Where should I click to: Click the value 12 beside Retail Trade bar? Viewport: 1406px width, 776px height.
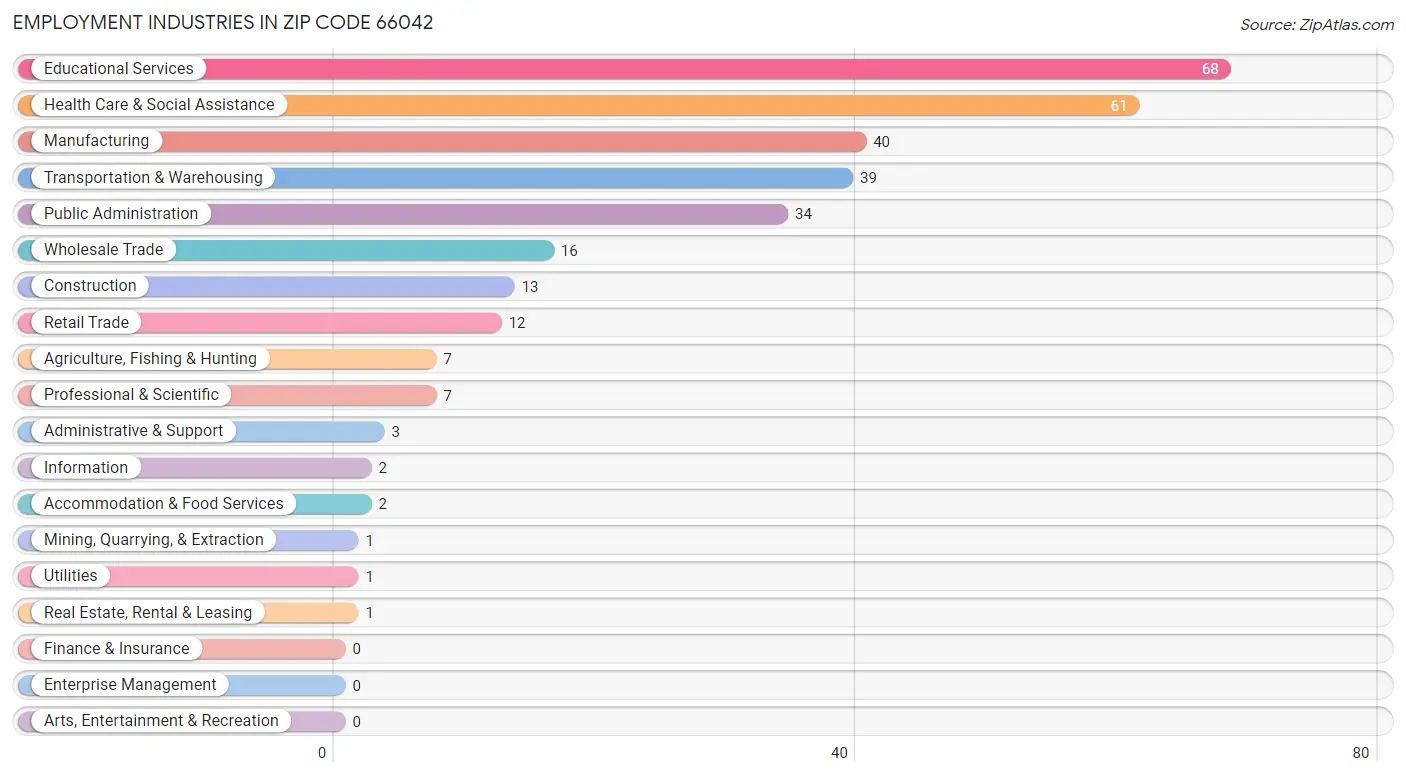(517, 323)
